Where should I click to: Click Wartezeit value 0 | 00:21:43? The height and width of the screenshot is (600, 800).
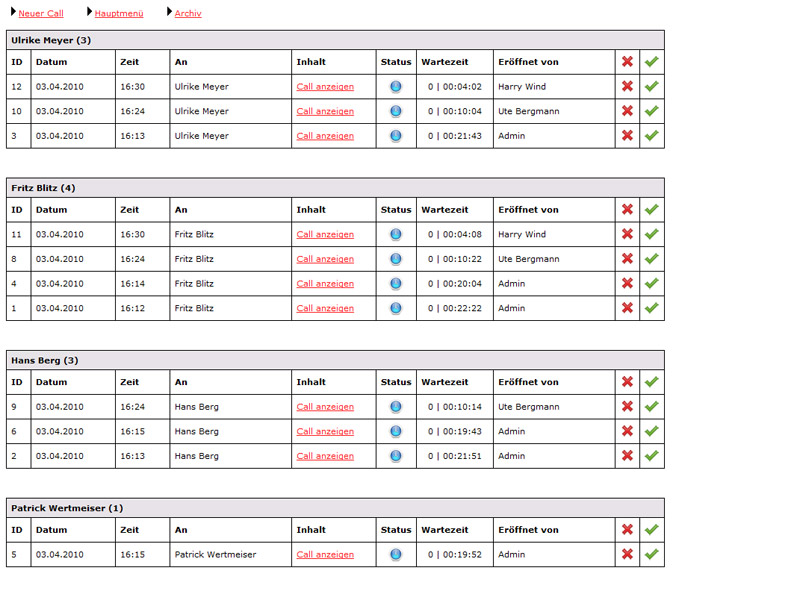[455, 136]
